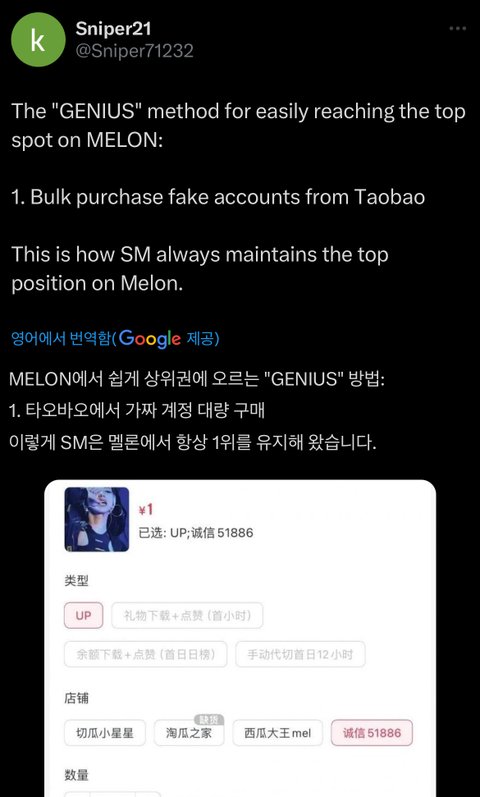Click the 已选: UP;诚信 51886 selection text

click(196, 533)
